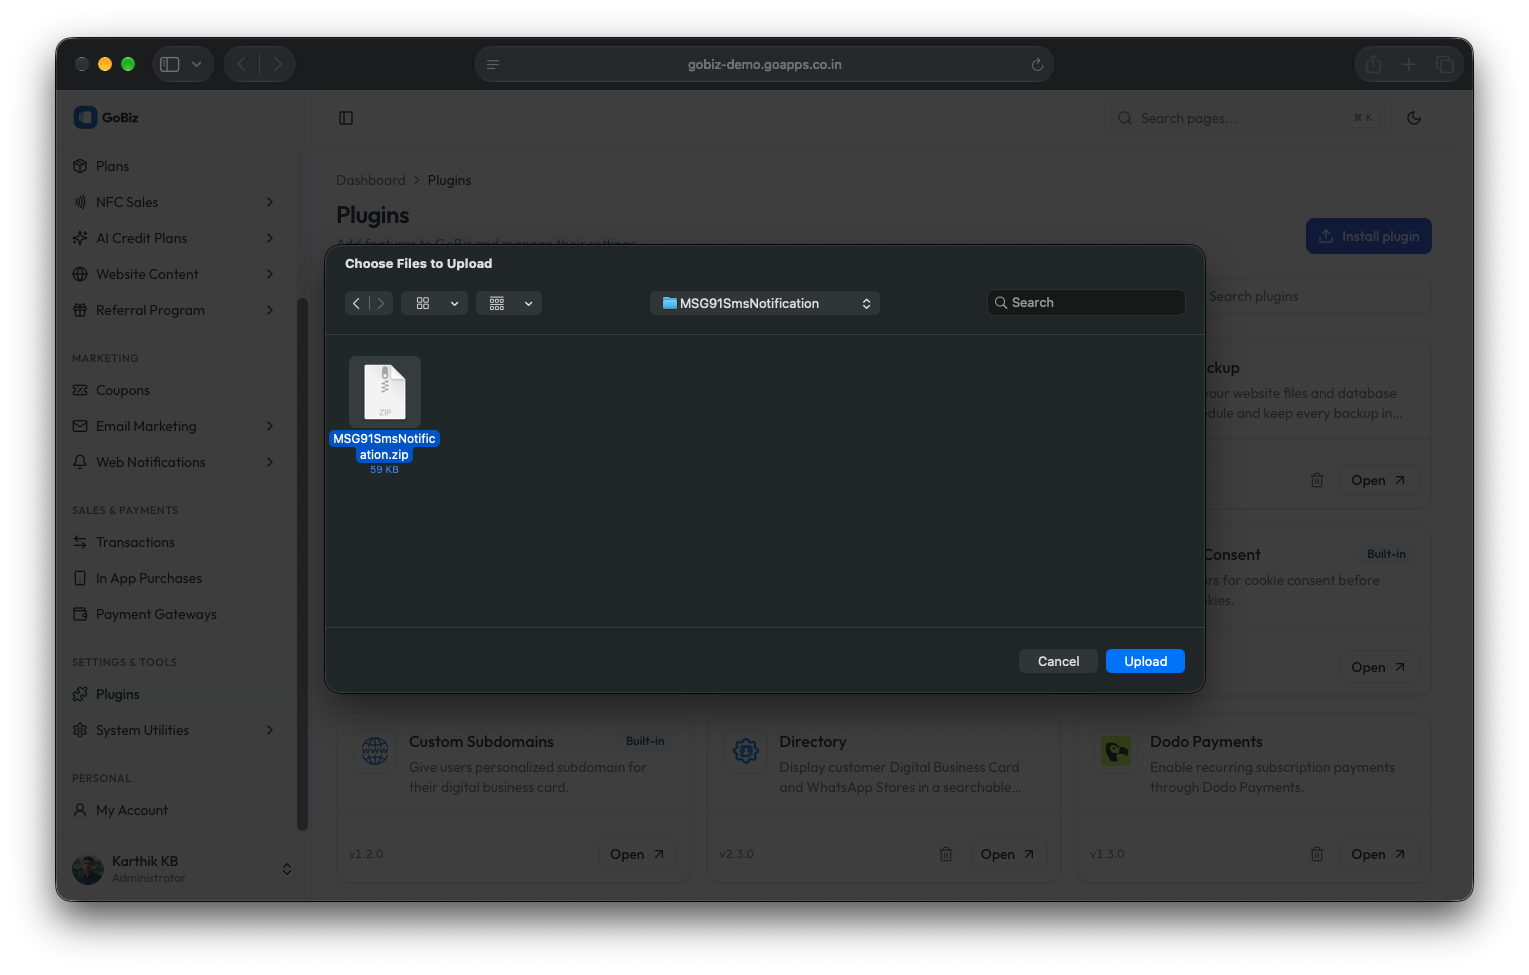Click the System Utilities gear icon
This screenshot has width=1529, height=975.
click(x=80, y=730)
